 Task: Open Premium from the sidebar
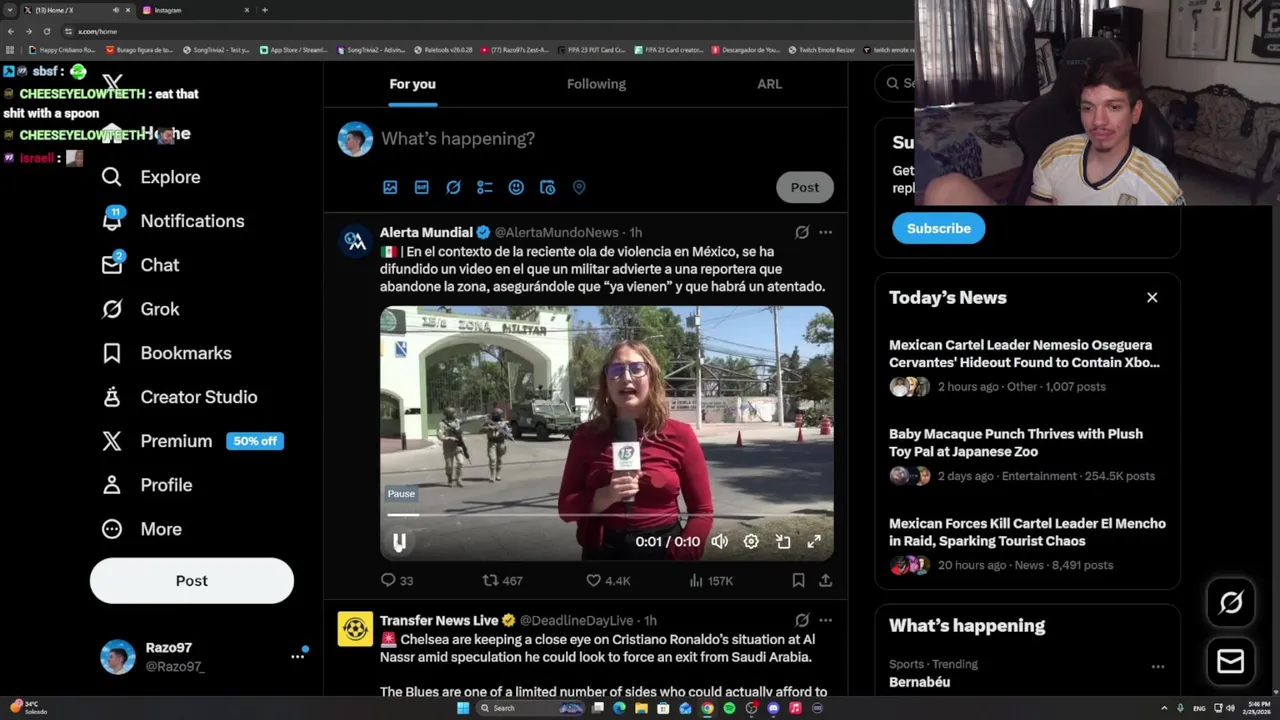click(192, 441)
